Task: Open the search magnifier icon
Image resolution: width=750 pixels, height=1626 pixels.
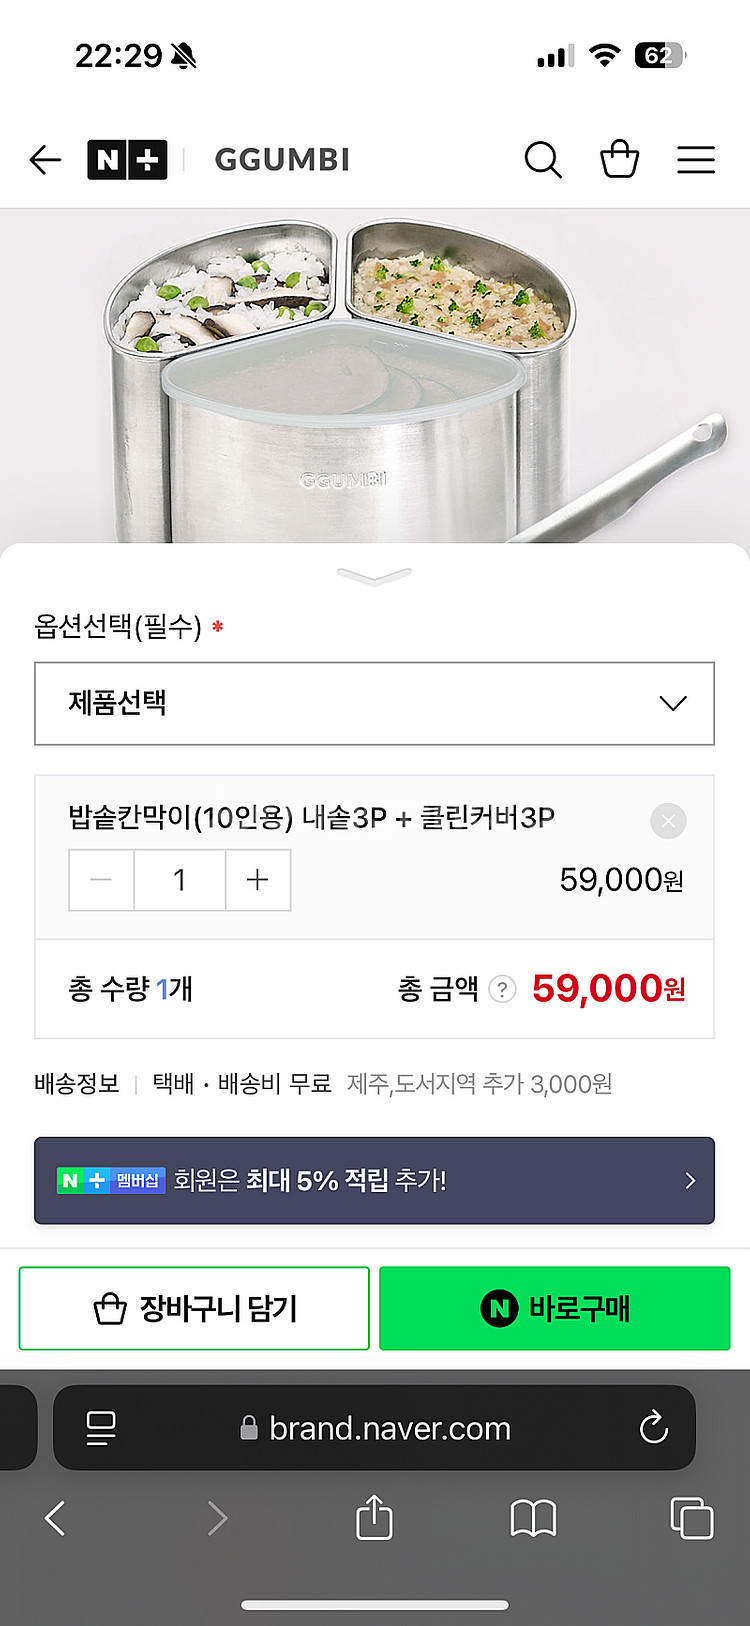Action: click(x=543, y=160)
